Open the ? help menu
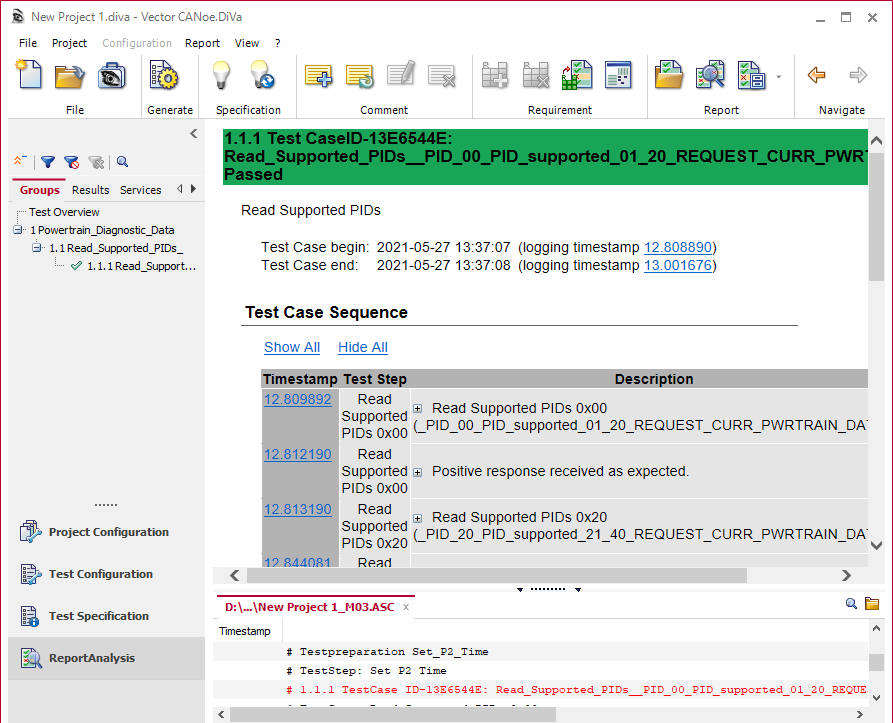The width and height of the screenshot is (893, 723). (277, 43)
